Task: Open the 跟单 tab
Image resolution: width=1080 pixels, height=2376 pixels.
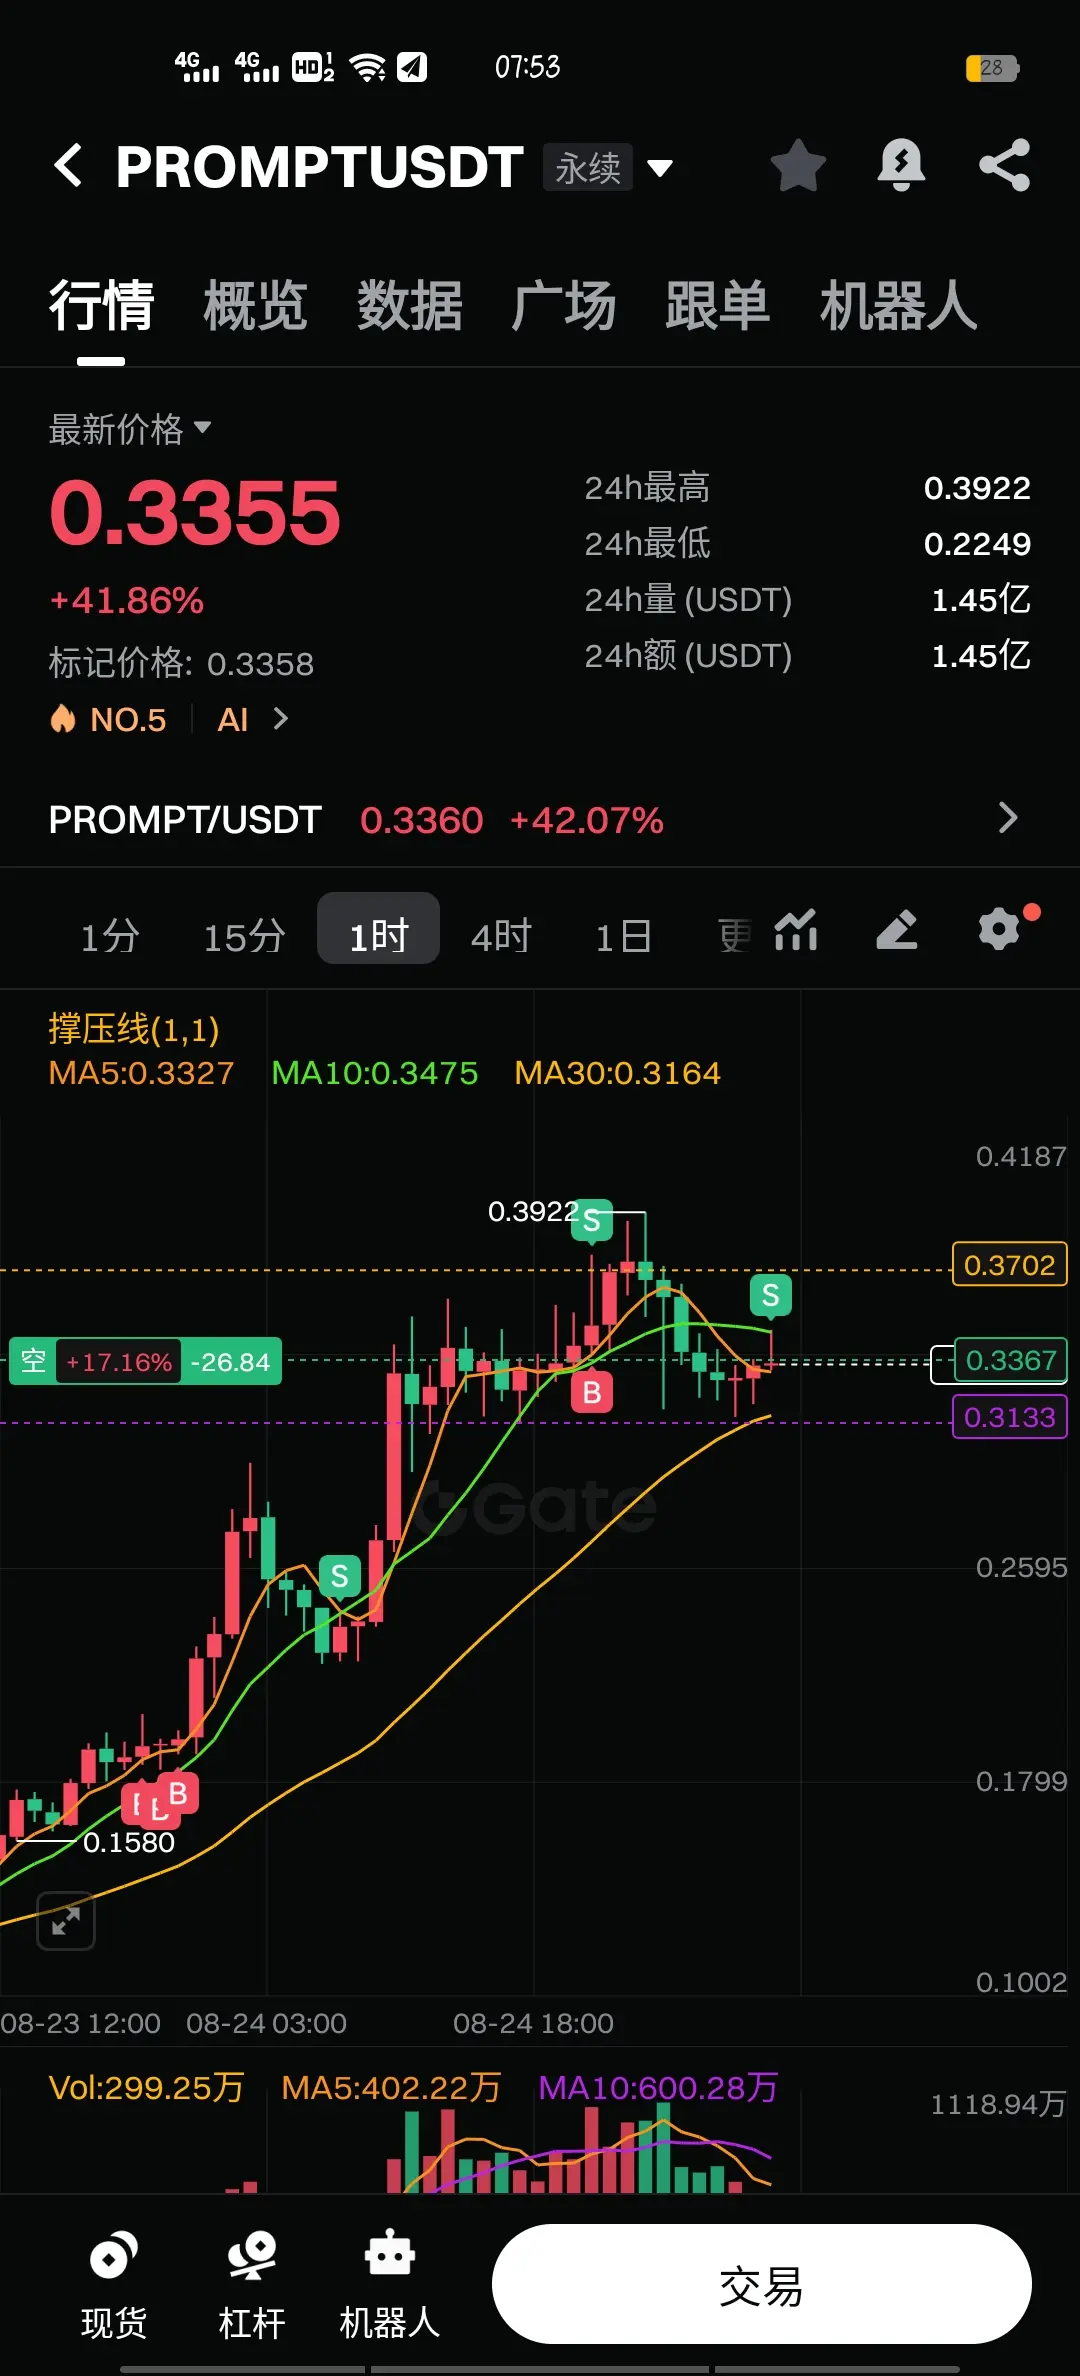Action: coord(718,305)
